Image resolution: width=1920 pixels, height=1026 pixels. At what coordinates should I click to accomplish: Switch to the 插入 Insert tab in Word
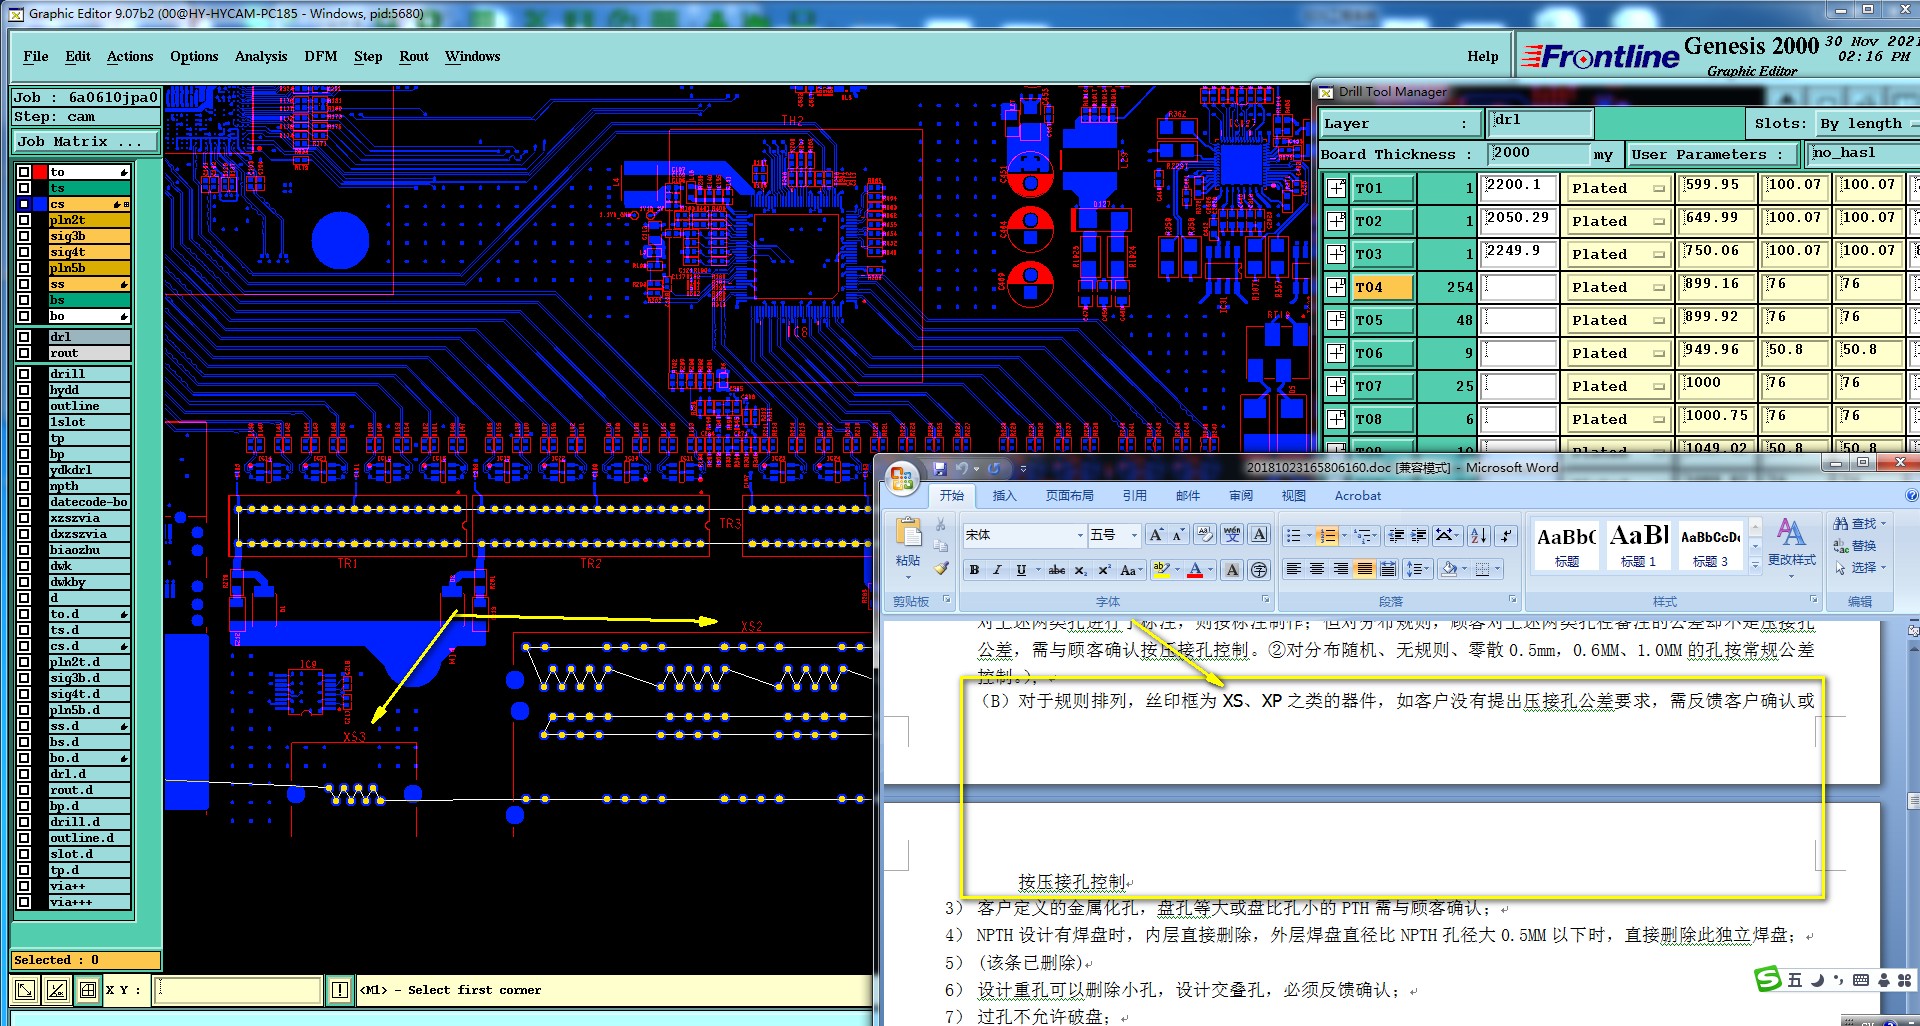pyautogui.click(x=1004, y=495)
